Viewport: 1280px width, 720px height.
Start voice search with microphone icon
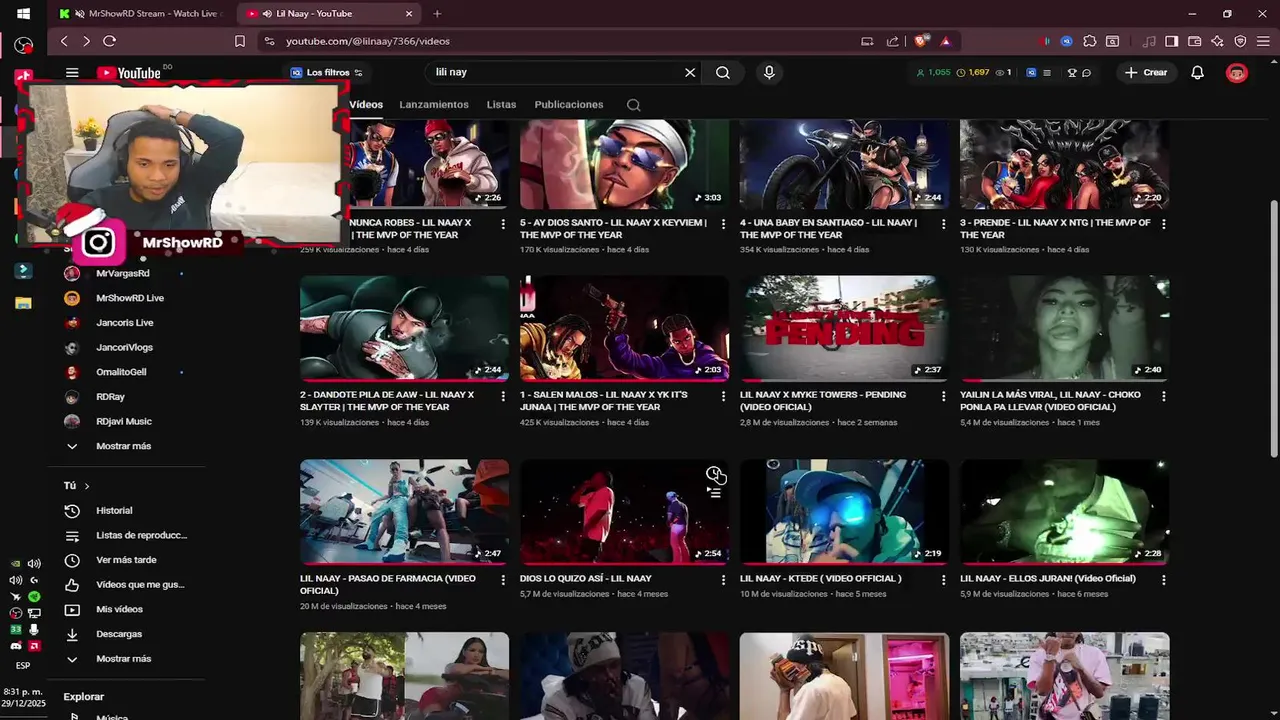pyautogui.click(x=769, y=72)
